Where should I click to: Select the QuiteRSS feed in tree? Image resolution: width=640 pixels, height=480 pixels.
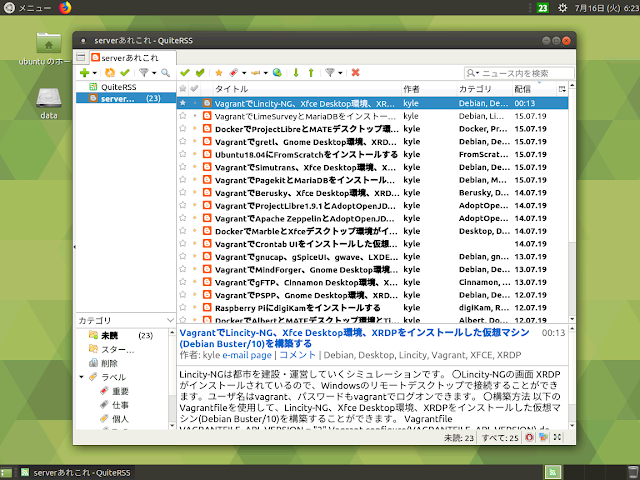[x=126, y=87]
